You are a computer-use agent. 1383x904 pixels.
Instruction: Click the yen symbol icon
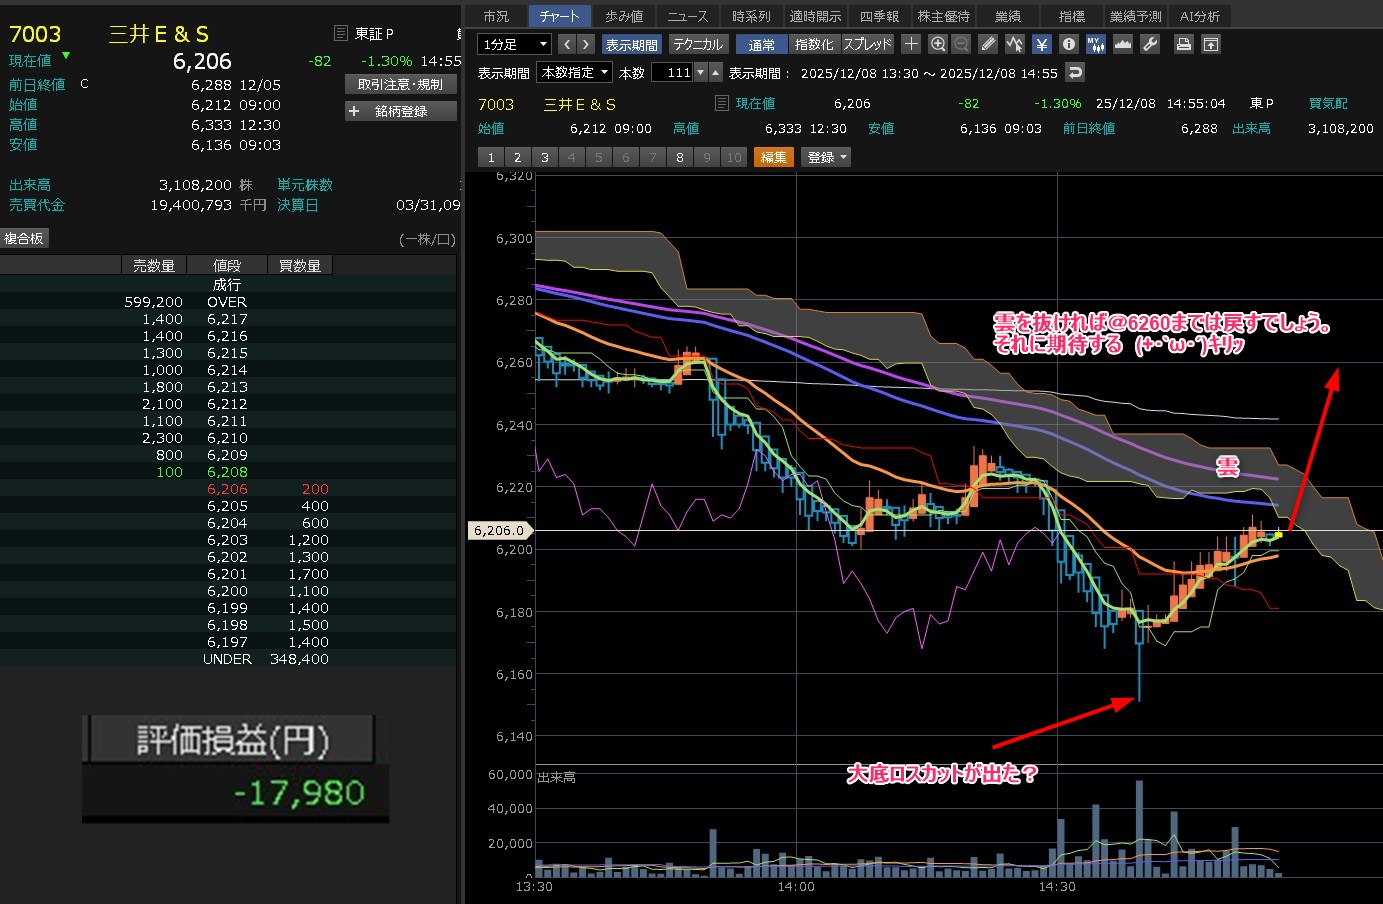pos(1042,44)
